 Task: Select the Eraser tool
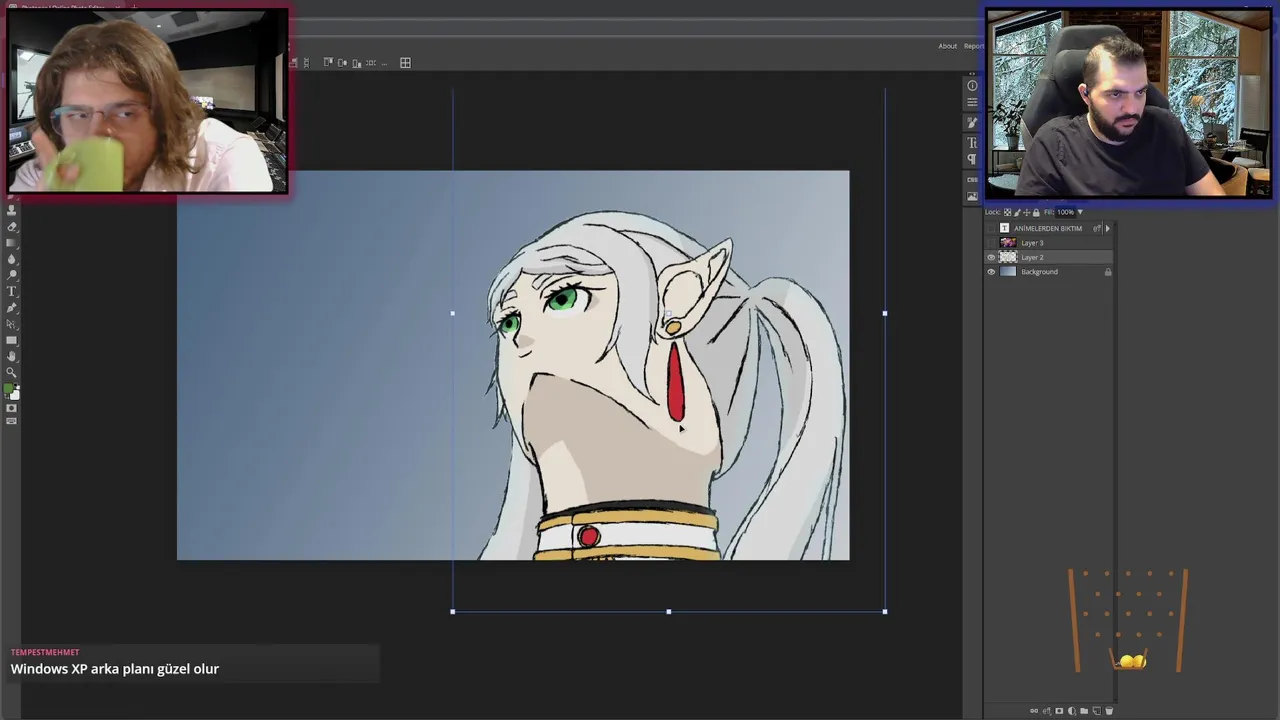pos(12,227)
